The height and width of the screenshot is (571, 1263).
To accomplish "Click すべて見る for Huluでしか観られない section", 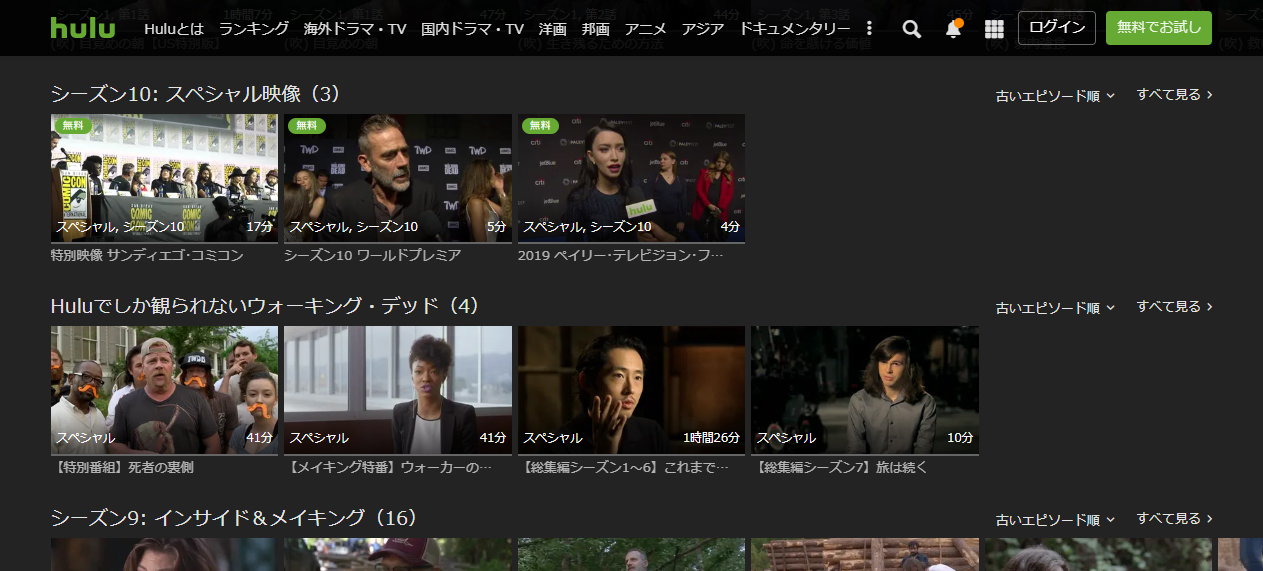I will click(1175, 307).
